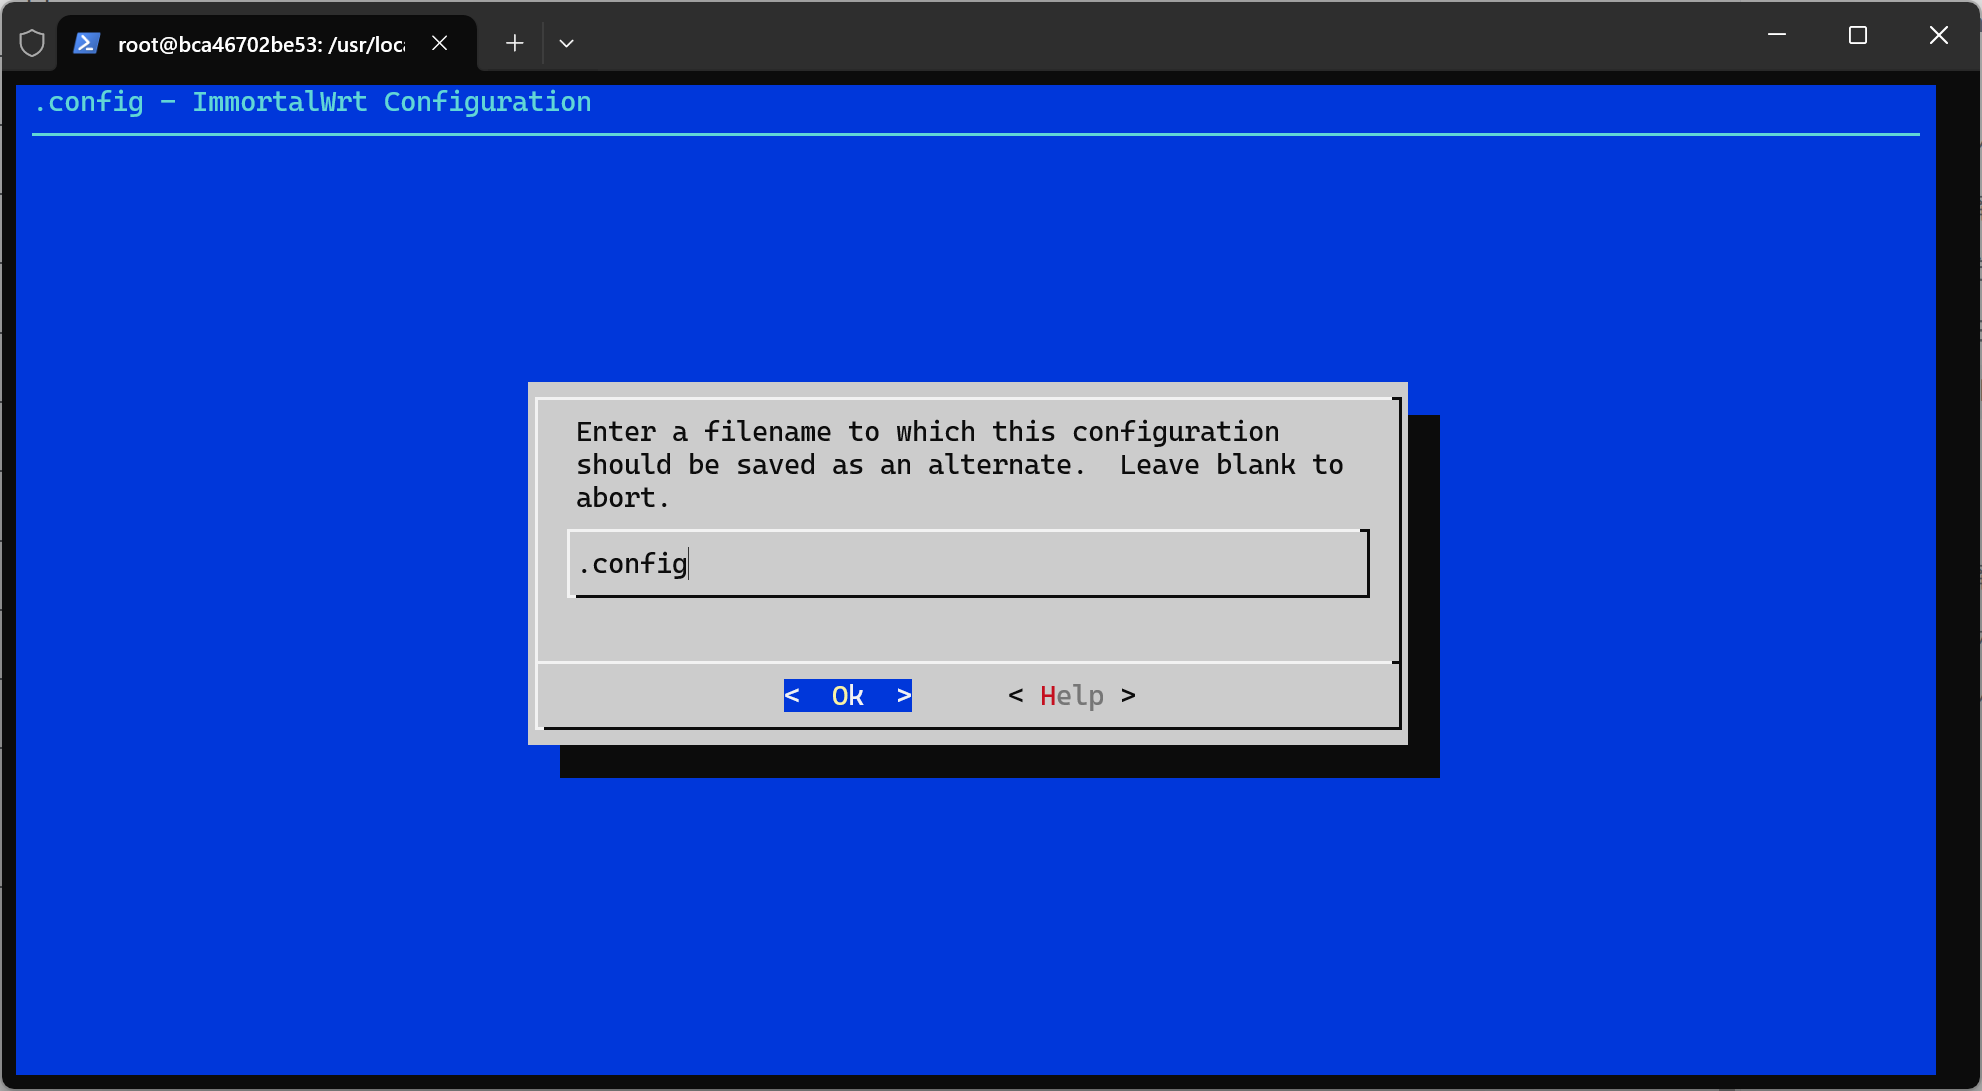Open Help in the save dialog
Viewport: 1982px width, 1091px height.
tap(1071, 695)
